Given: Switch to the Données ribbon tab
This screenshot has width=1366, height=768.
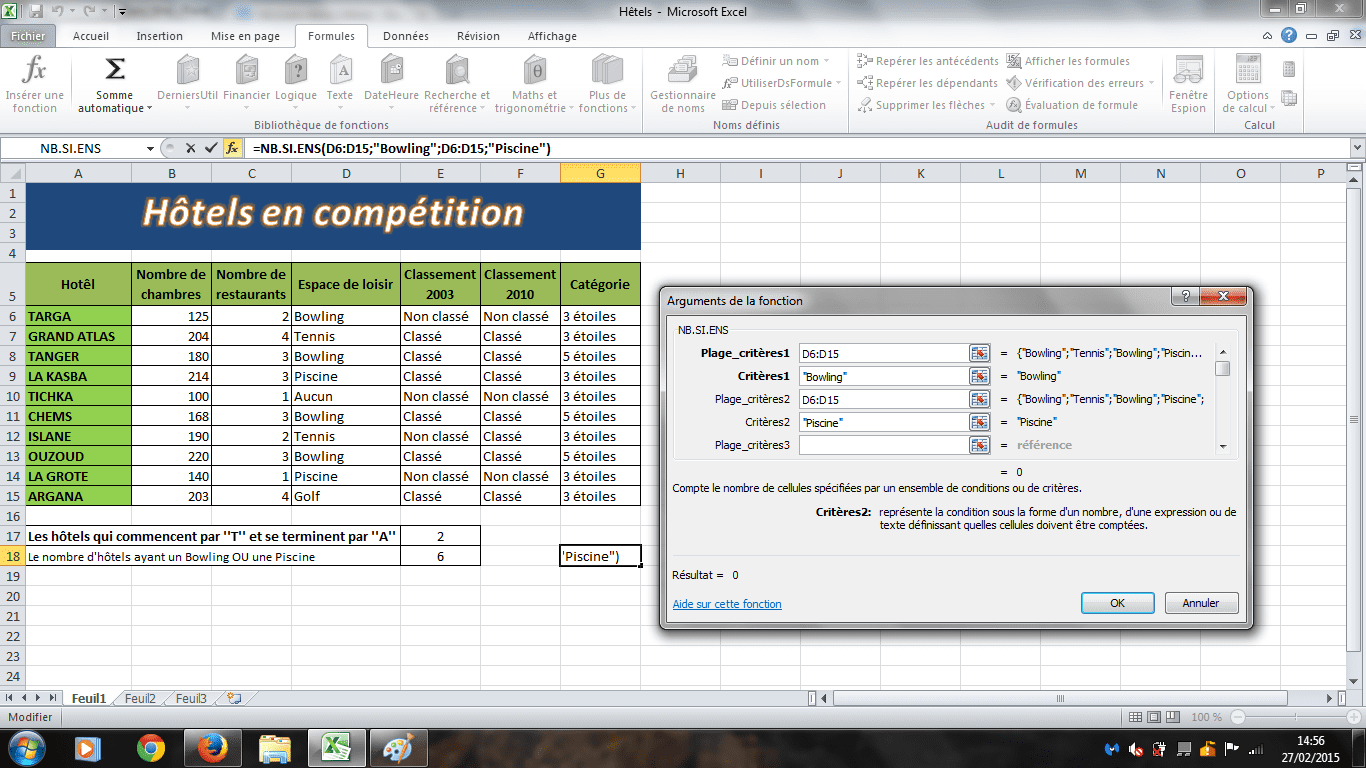Looking at the screenshot, I should (x=405, y=36).
